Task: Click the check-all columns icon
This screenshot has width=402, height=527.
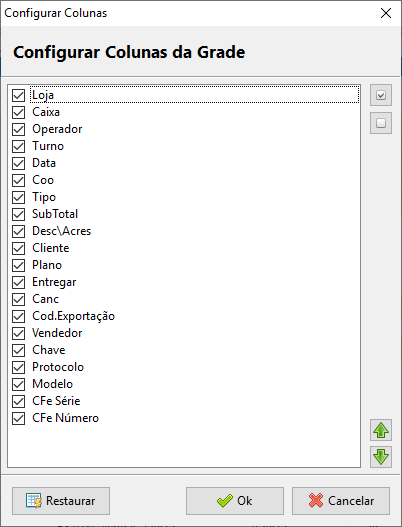Action: click(x=381, y=95)
